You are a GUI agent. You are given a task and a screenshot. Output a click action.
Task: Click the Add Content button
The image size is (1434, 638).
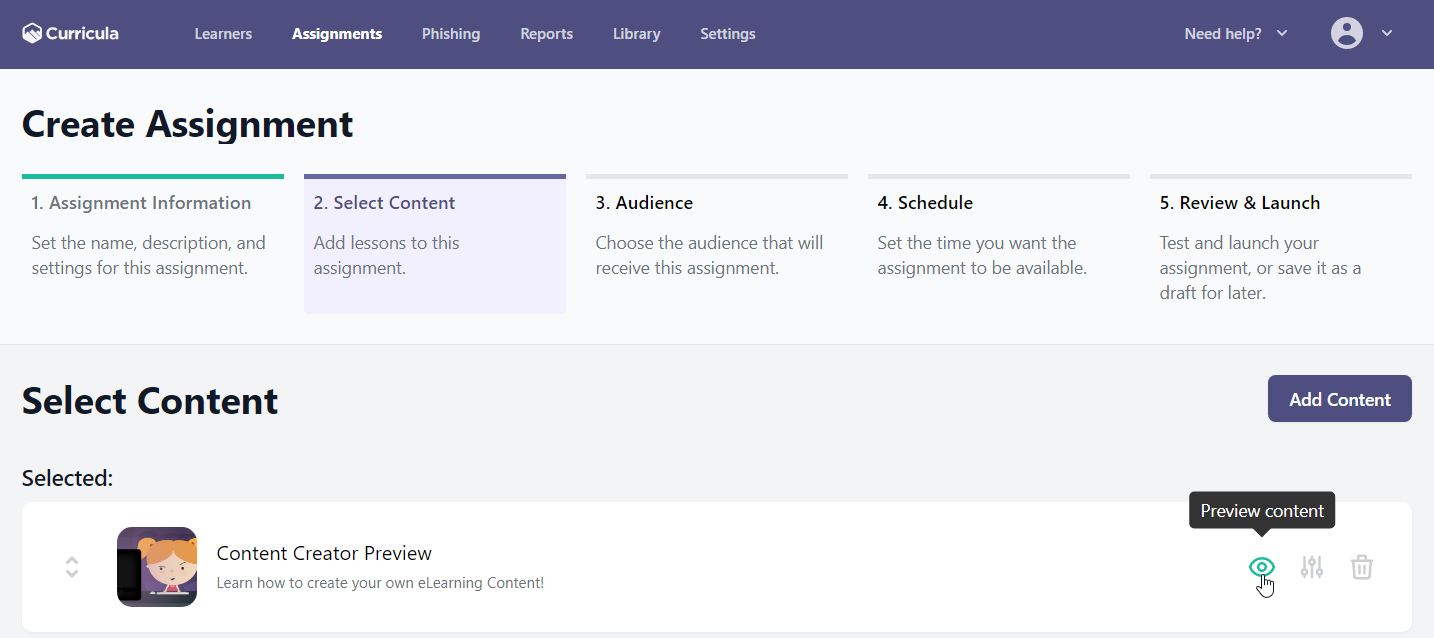pos(1340,399)
